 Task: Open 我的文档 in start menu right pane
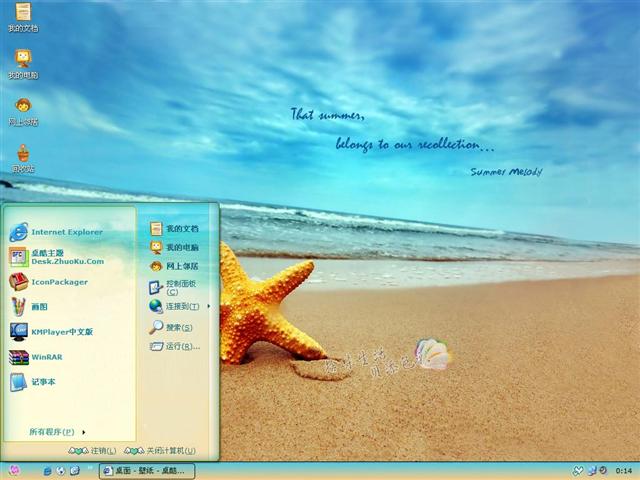coord(174,229)
